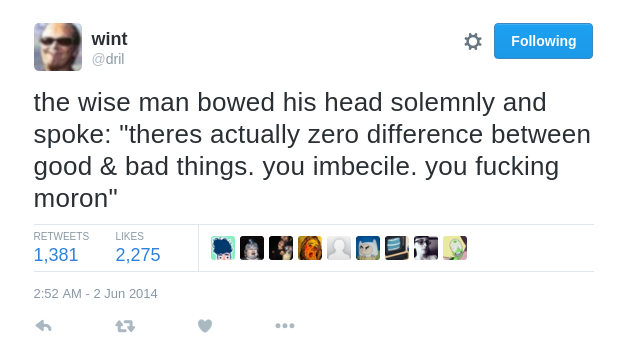Open the default gray silhouette avatar

(339, 248)
